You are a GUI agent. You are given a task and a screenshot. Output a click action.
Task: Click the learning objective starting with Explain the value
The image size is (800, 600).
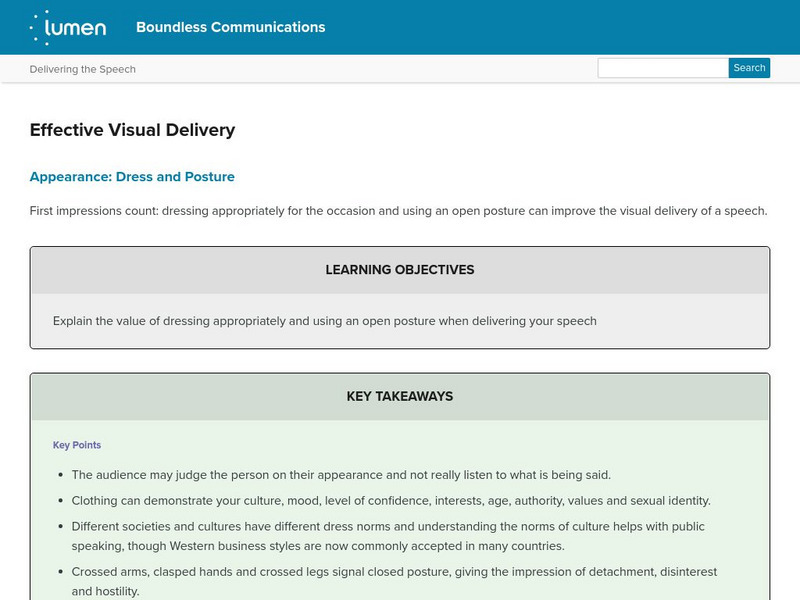point(324,321)
